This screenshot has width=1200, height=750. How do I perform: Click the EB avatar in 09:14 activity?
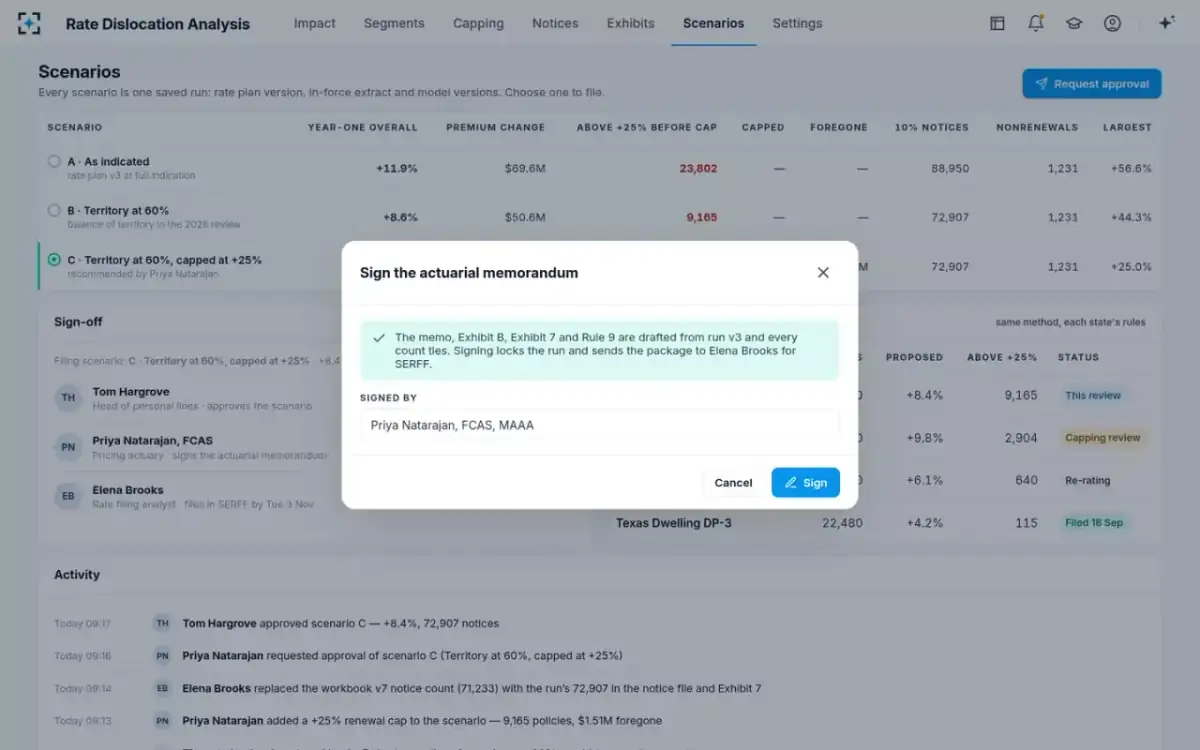(161, 688)
